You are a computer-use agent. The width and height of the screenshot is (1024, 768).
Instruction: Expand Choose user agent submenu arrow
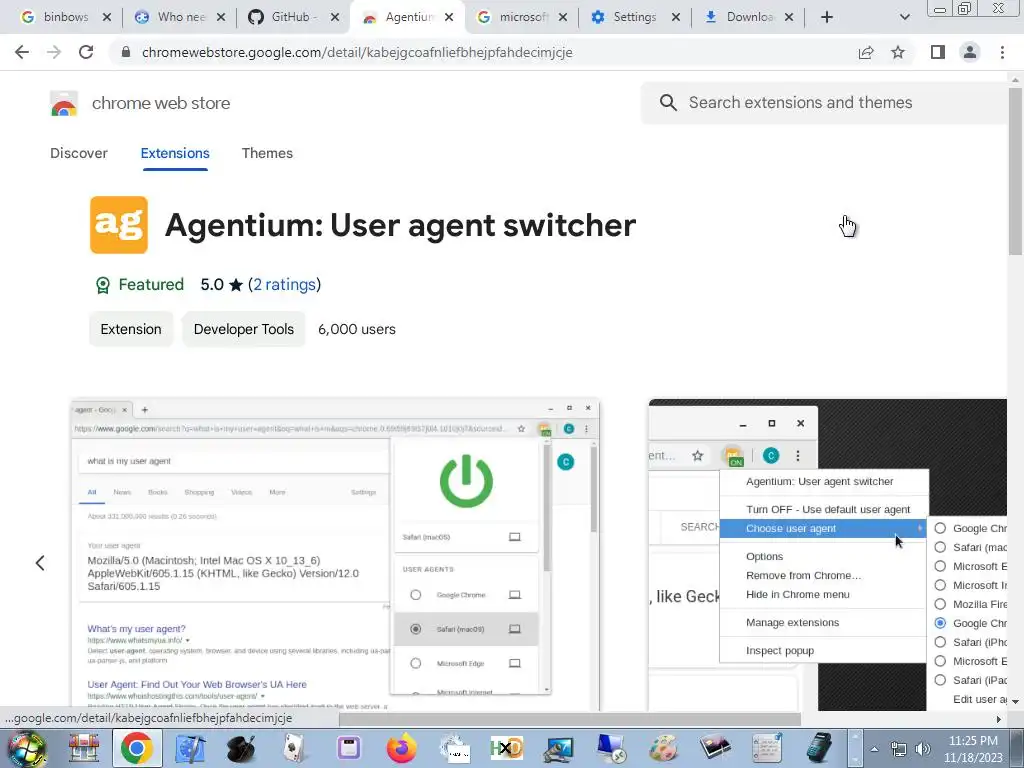(x=920, y=528)
